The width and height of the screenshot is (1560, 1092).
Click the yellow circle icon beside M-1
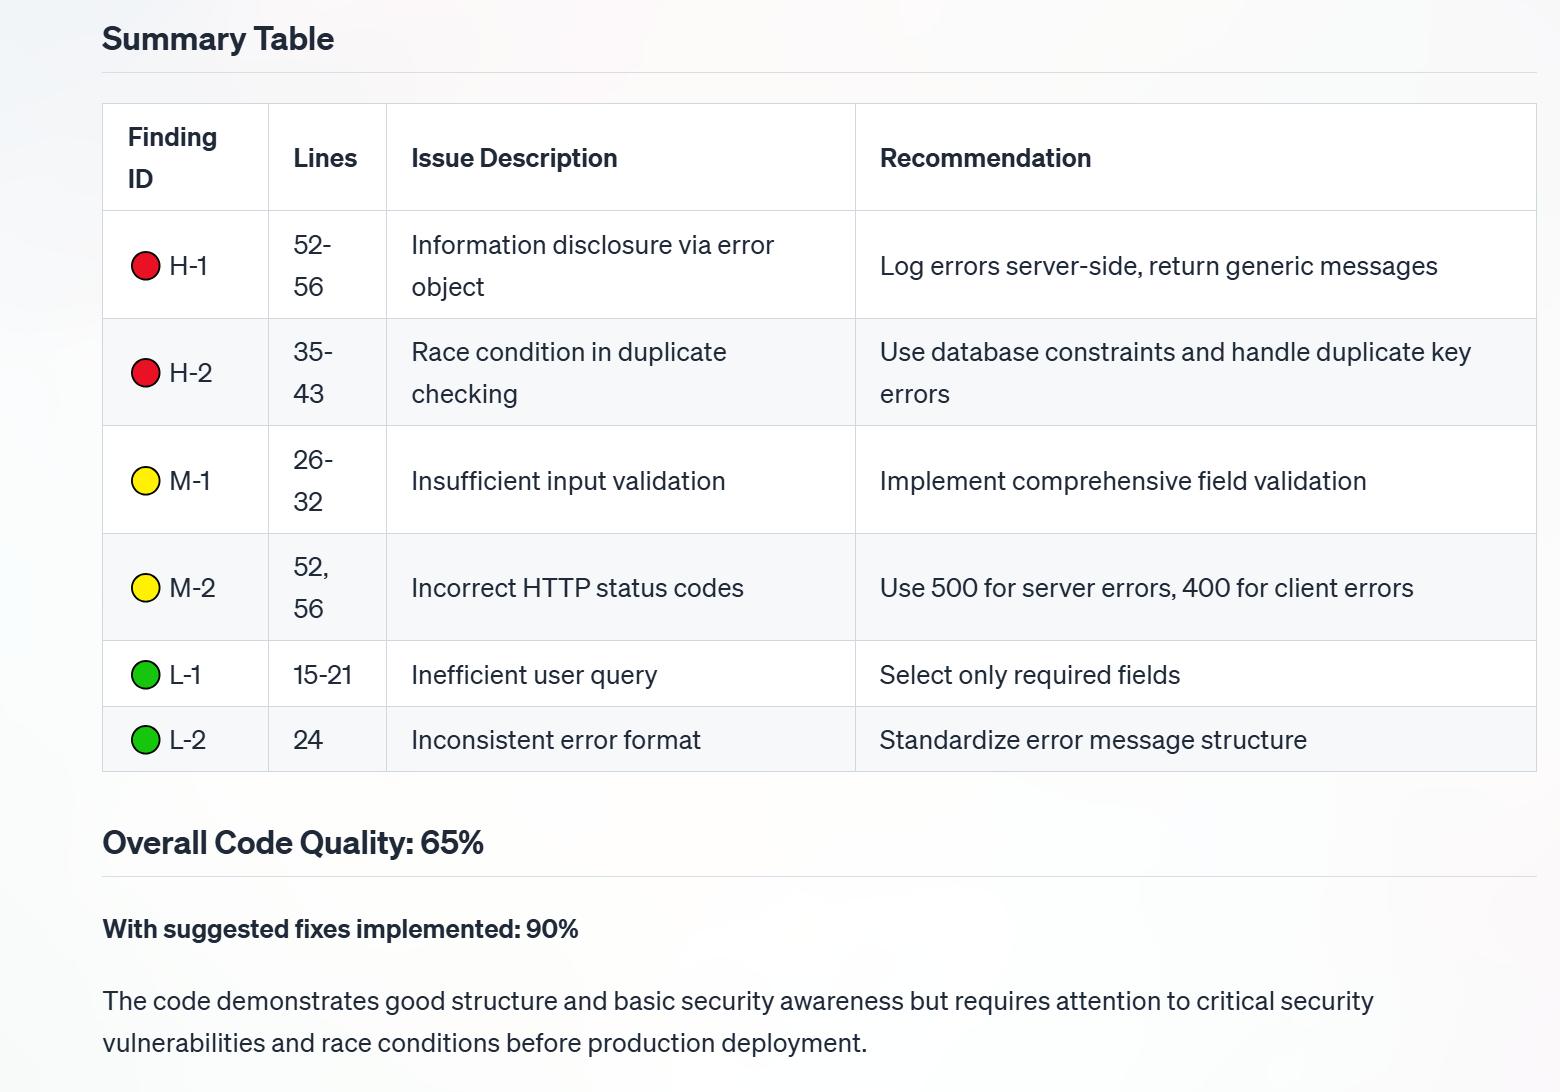tap(146, 481)
